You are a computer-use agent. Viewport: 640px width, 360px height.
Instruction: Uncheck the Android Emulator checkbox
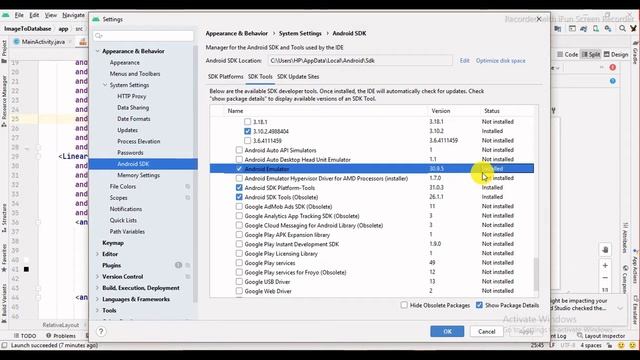pos(239,169)
